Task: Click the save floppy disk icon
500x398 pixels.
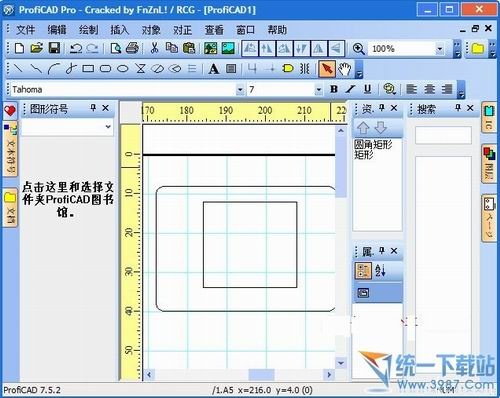Action: pos(54,48)
